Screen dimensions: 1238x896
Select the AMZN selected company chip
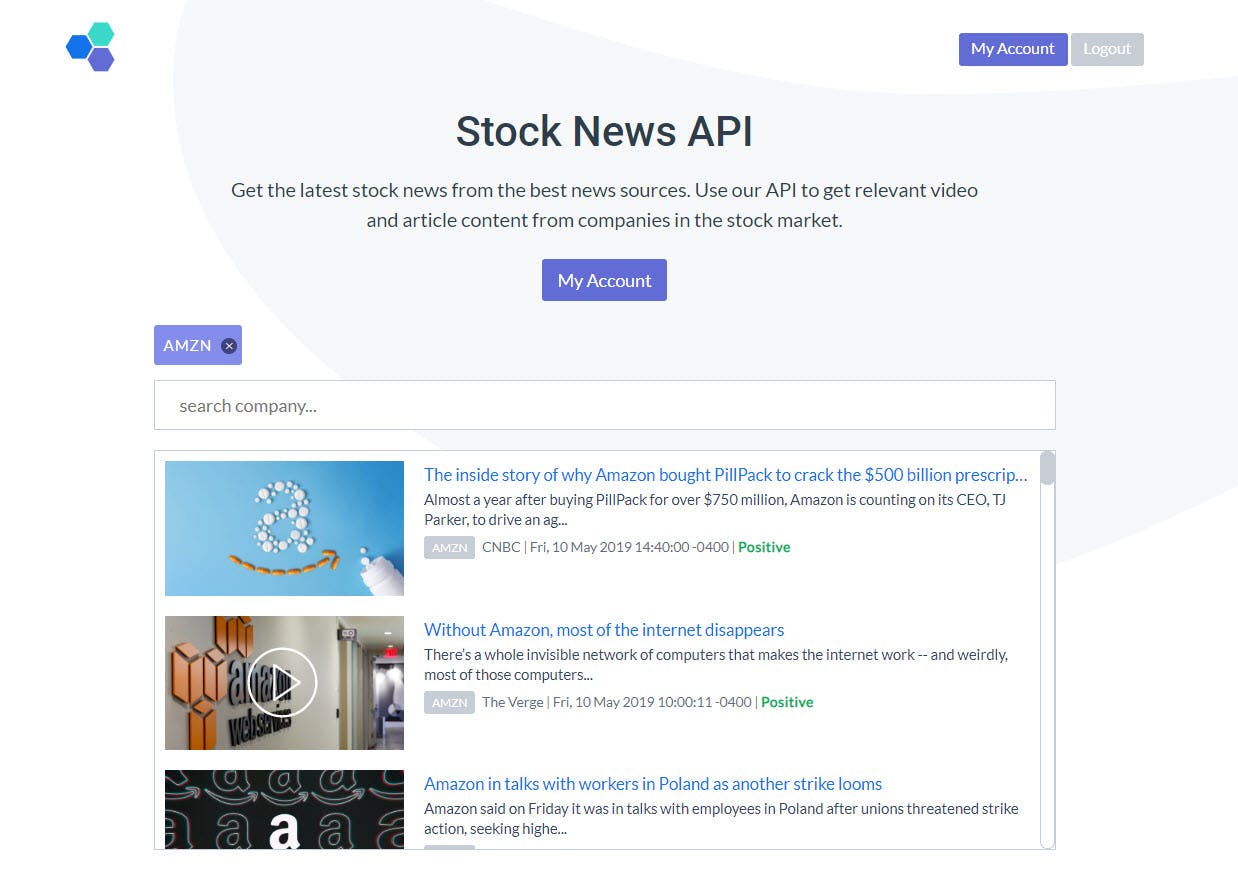(197, 345)
